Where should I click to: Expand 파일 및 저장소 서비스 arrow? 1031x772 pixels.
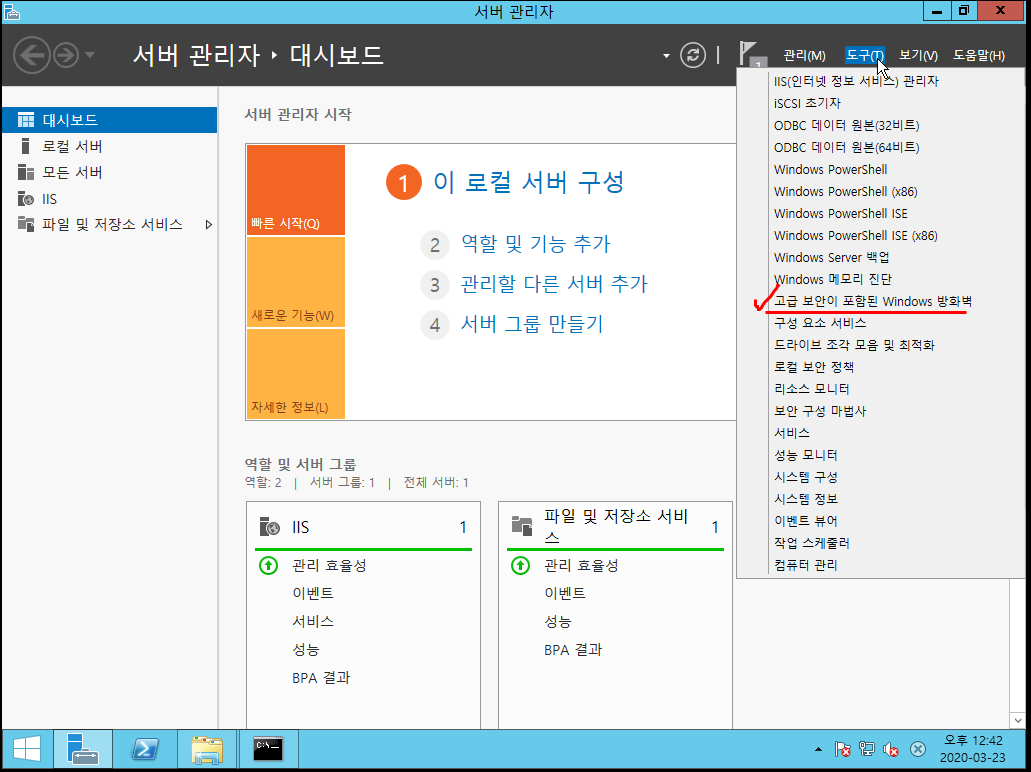(208, 225)
